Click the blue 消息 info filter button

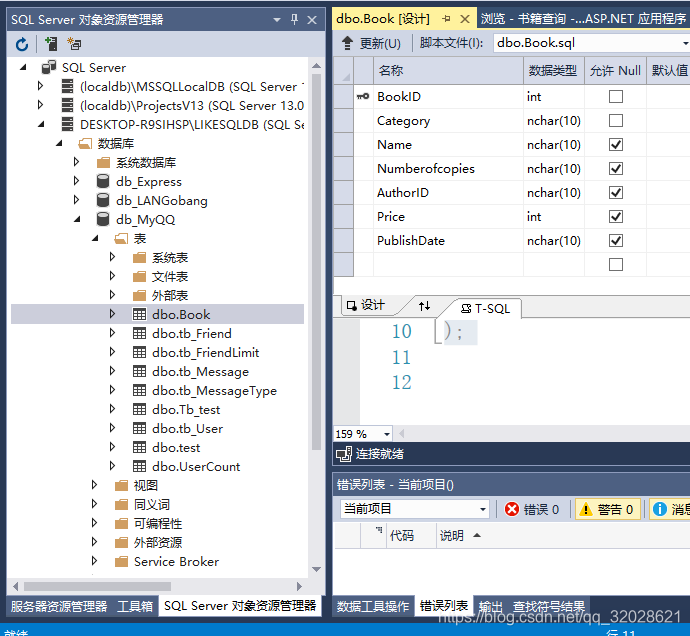coord(670,509)
